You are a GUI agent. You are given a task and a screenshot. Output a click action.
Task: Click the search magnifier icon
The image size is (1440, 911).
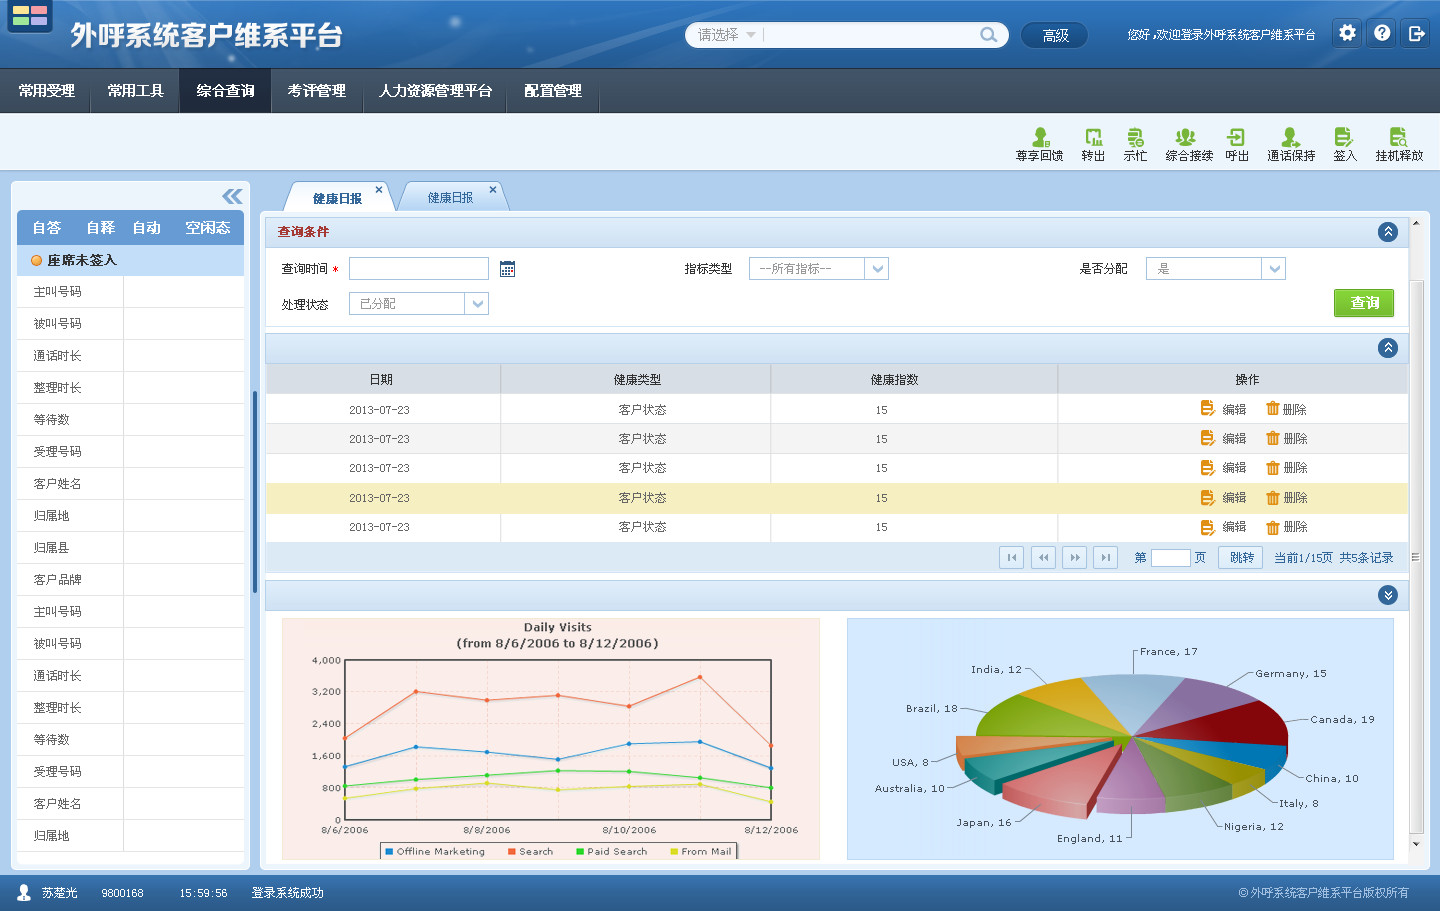pos(988,35)
